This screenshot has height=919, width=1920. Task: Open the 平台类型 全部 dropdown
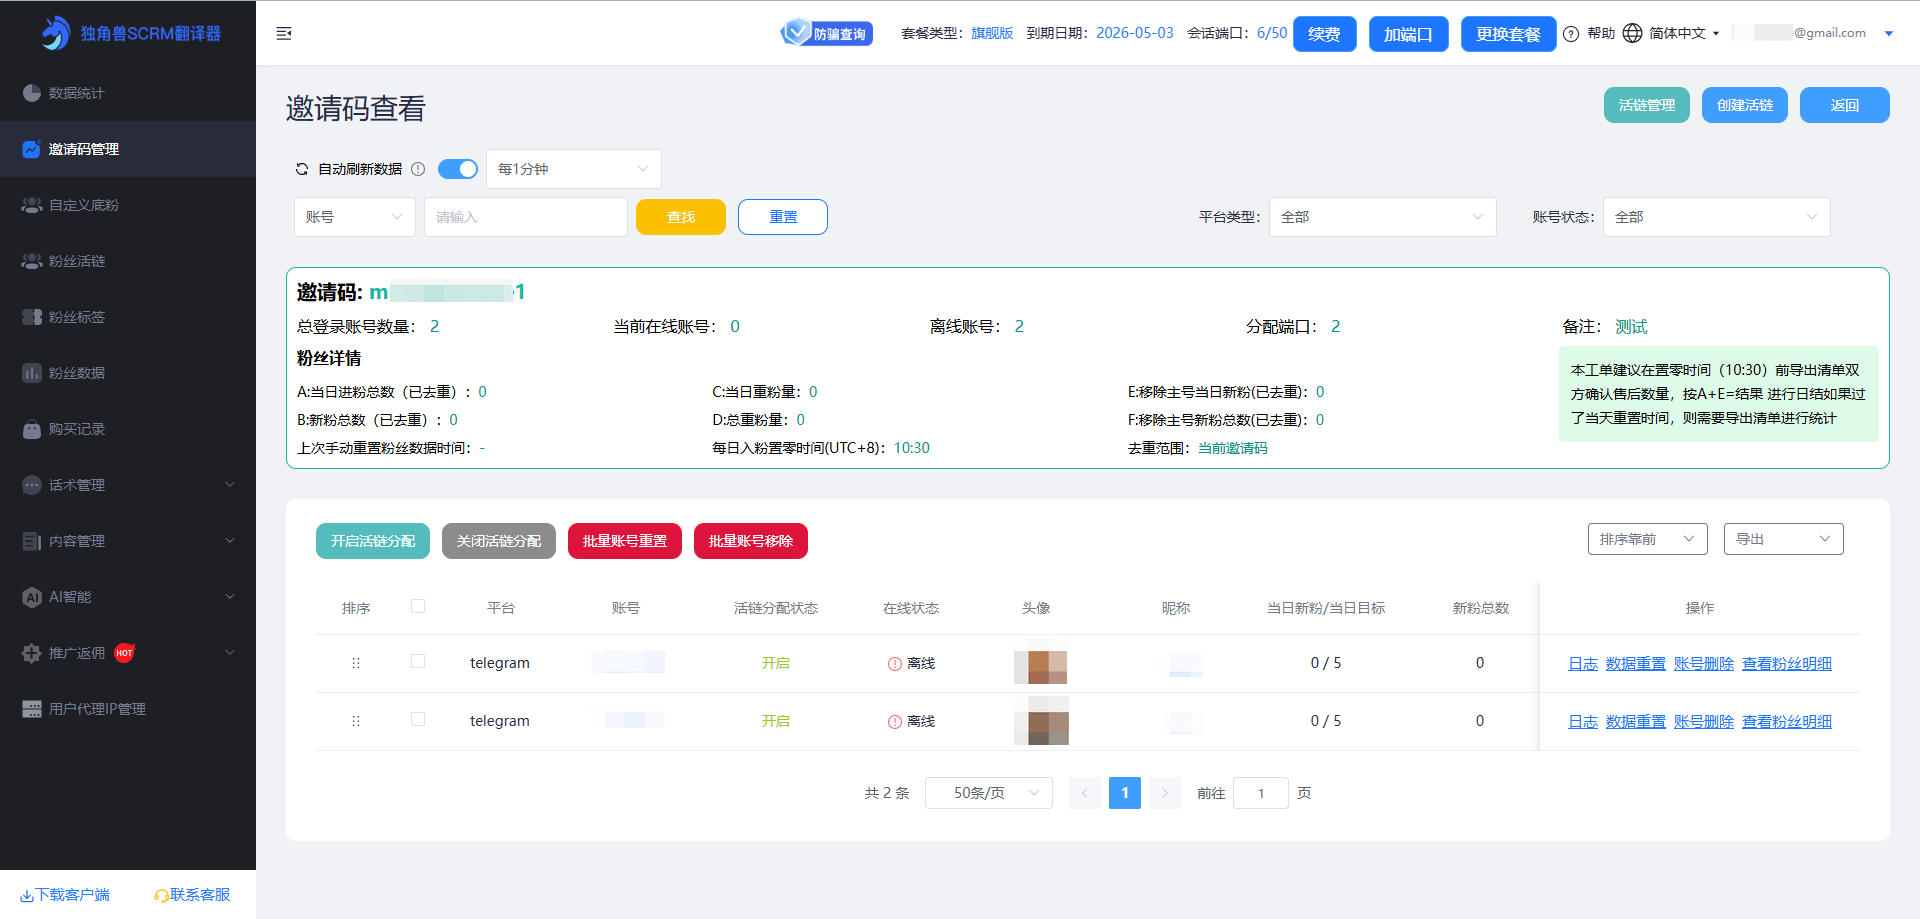[x=1382, y=217]
